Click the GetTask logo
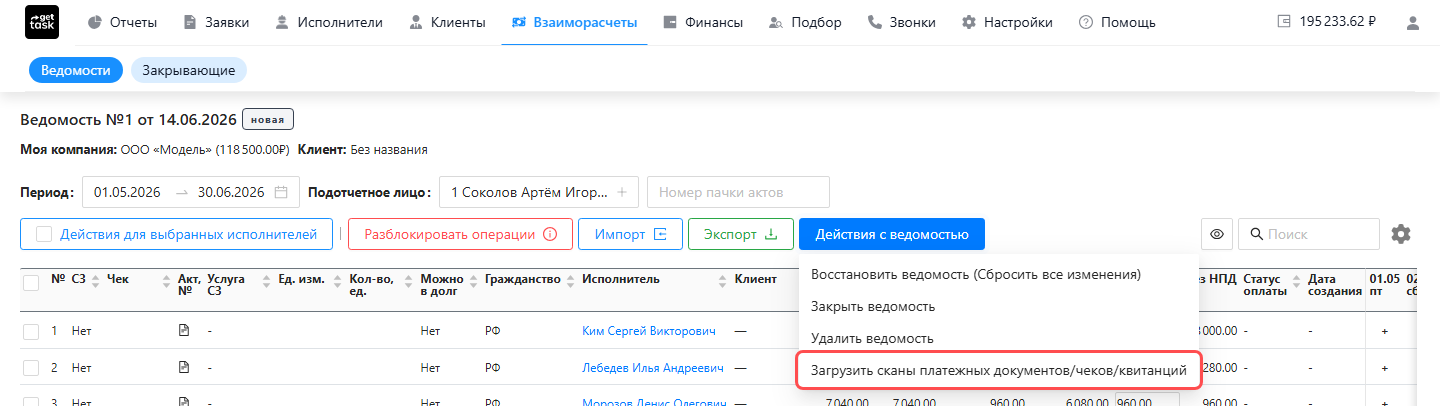 pos(41,22)
